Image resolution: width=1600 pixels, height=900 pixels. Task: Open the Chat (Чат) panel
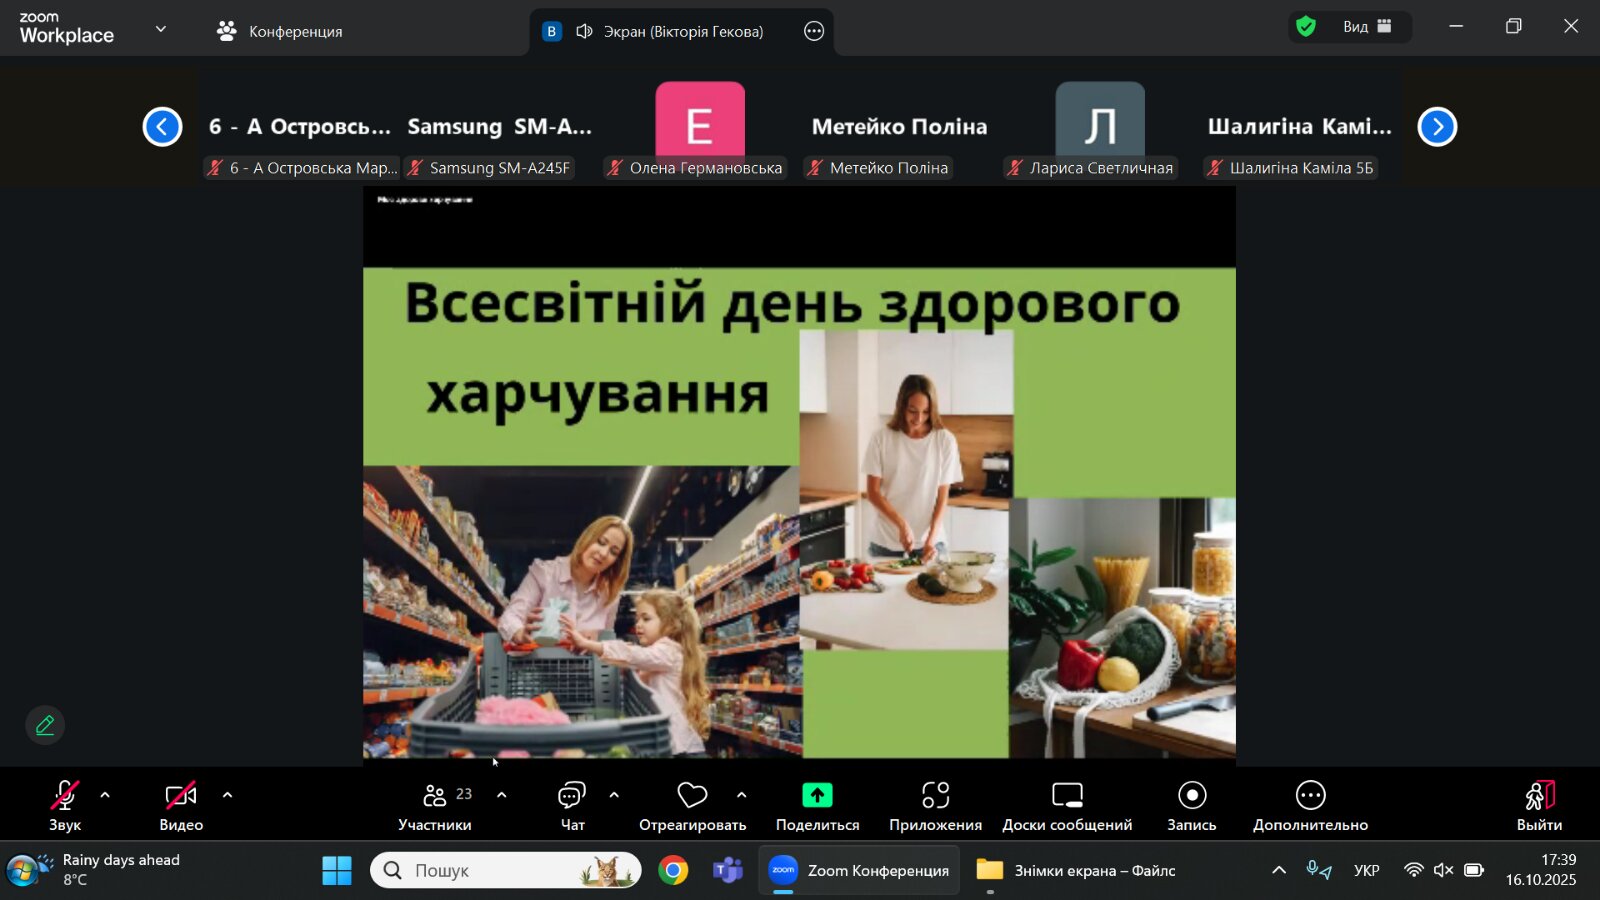click(x=572, y=806)
